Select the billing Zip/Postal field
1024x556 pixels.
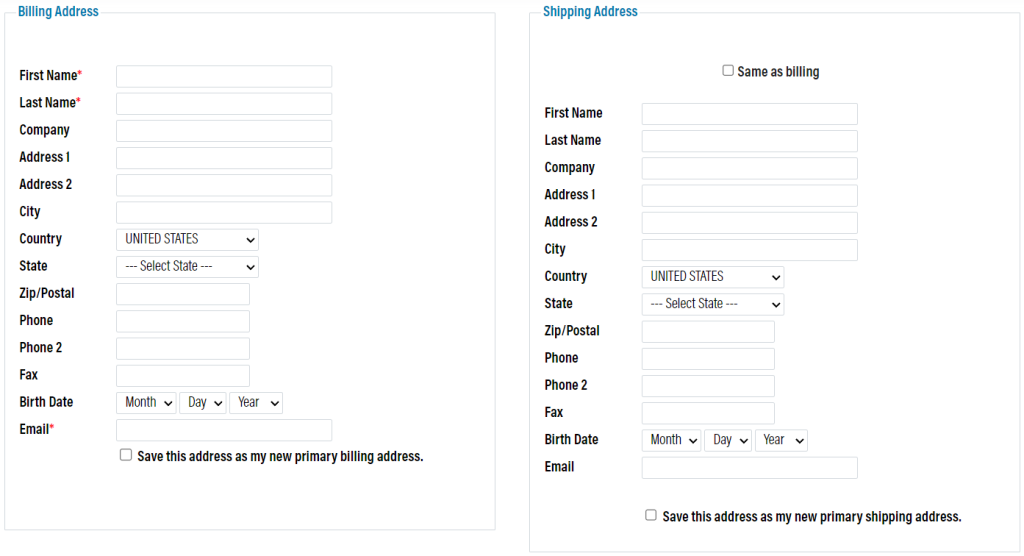coord(183,294)
